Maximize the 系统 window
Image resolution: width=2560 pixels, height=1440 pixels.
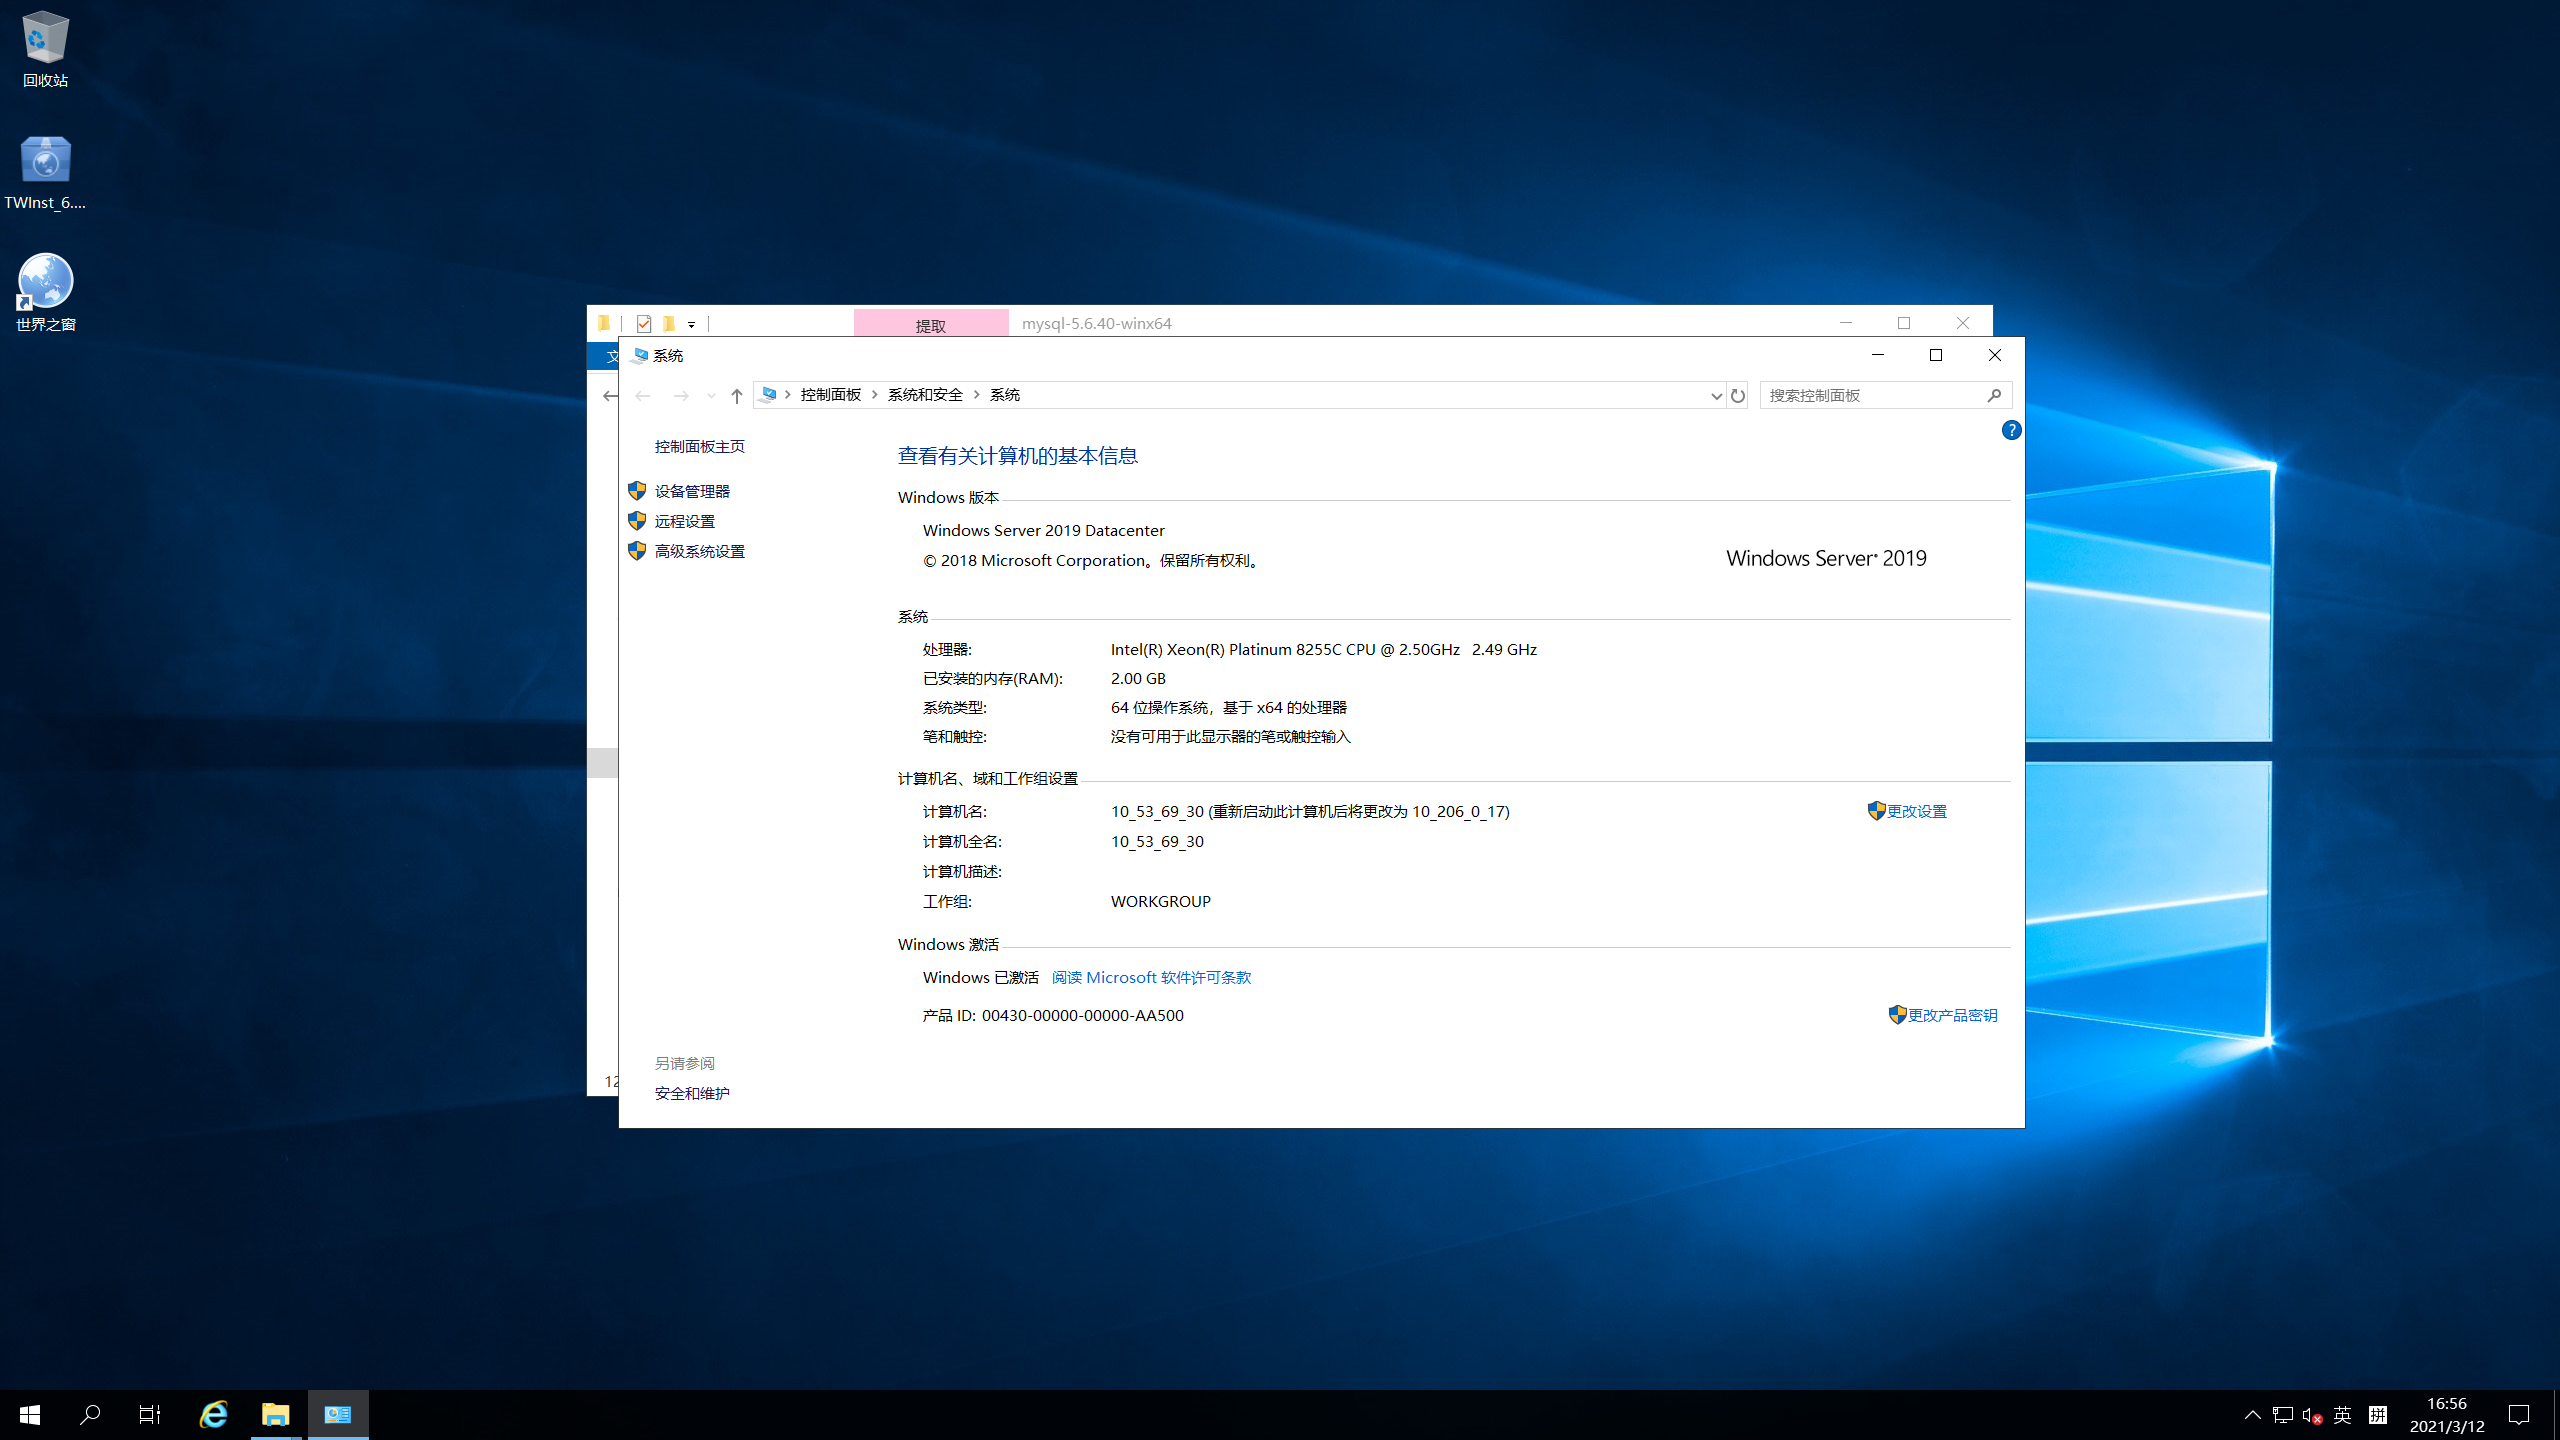(x=1936, y=355)
